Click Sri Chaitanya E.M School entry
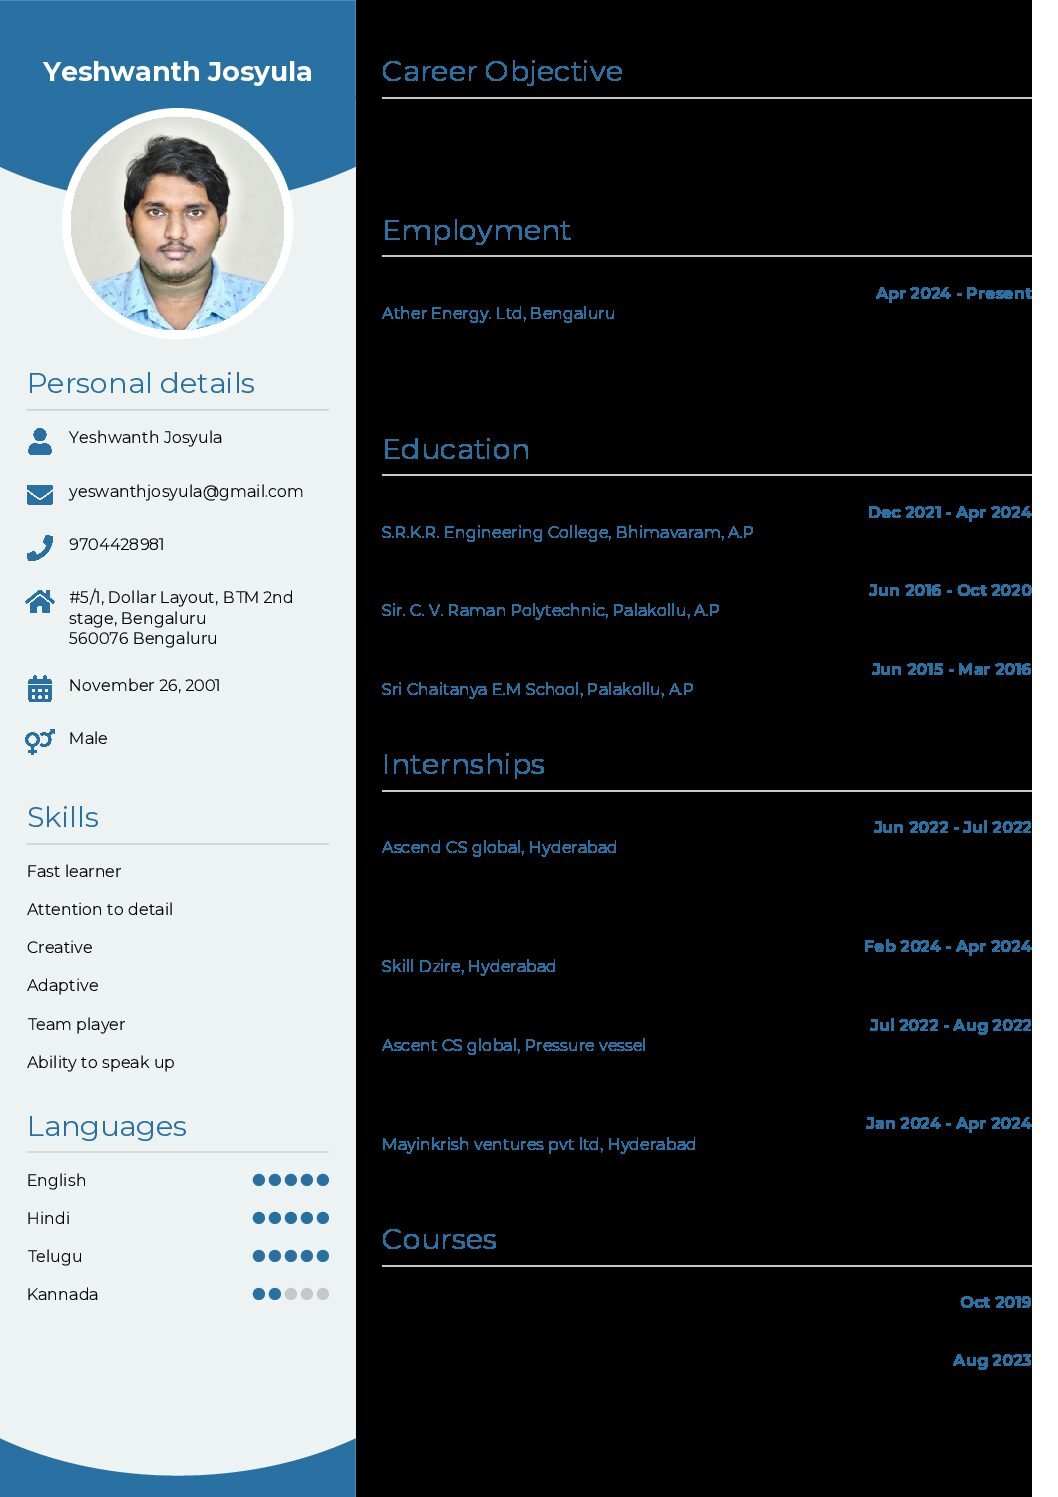 (537, 689)
